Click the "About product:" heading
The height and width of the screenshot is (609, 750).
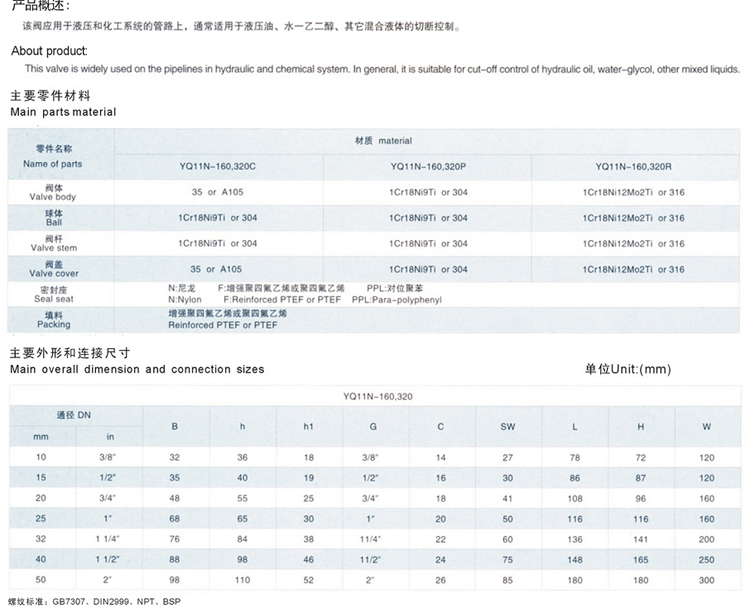pyautogui.click(x=49, y=51)
